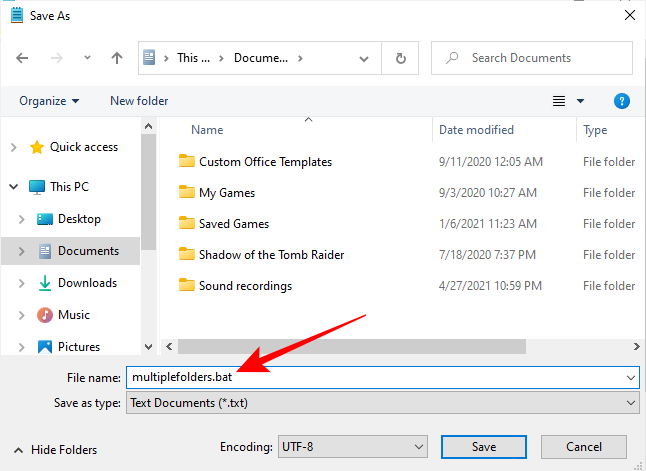
Task: Click New folder in the toolbar
Action: [x=139, y=101]
